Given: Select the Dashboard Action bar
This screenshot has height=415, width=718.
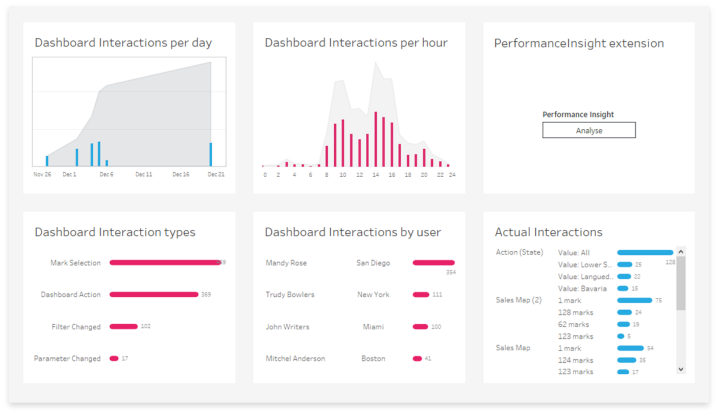Looking at the screenshot, I should coord(153,295).
